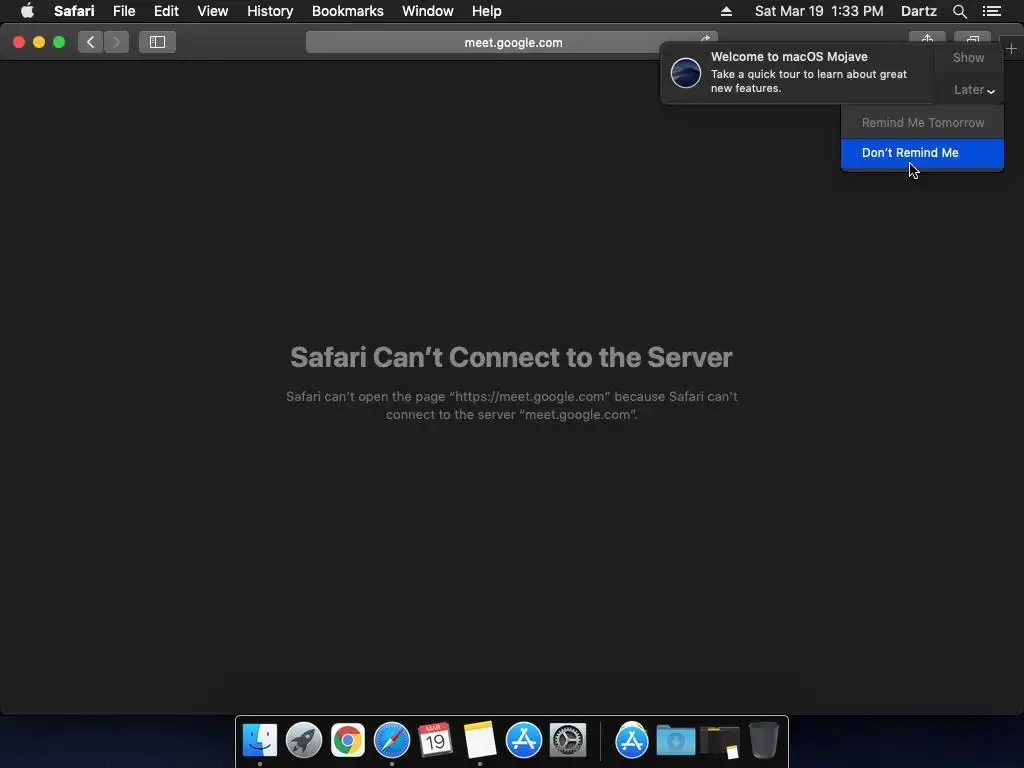
Task: Open the File menu
Action: coord(123,11)
